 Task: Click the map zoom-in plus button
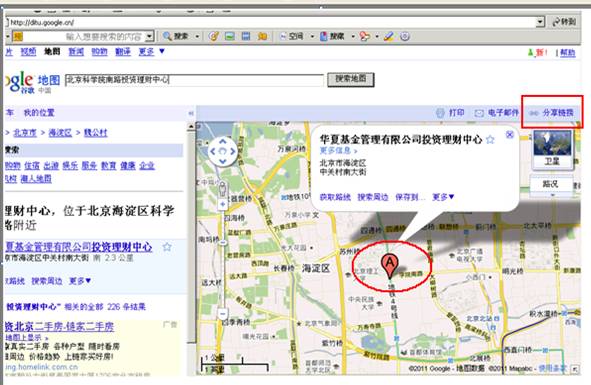223,204
